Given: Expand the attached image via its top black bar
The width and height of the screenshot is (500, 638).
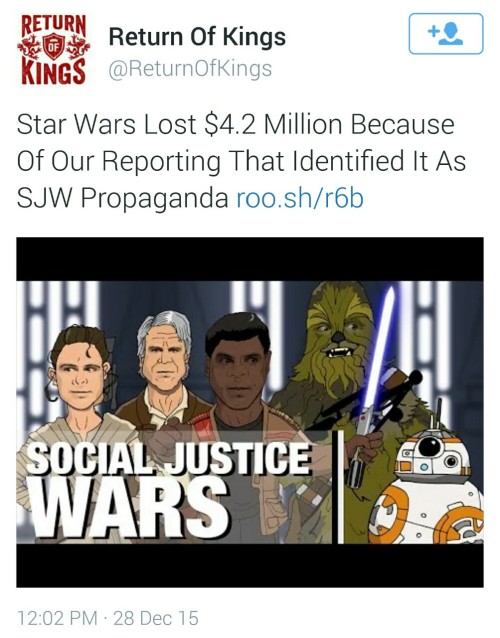Looking at the screenshot, I should 250,259.
